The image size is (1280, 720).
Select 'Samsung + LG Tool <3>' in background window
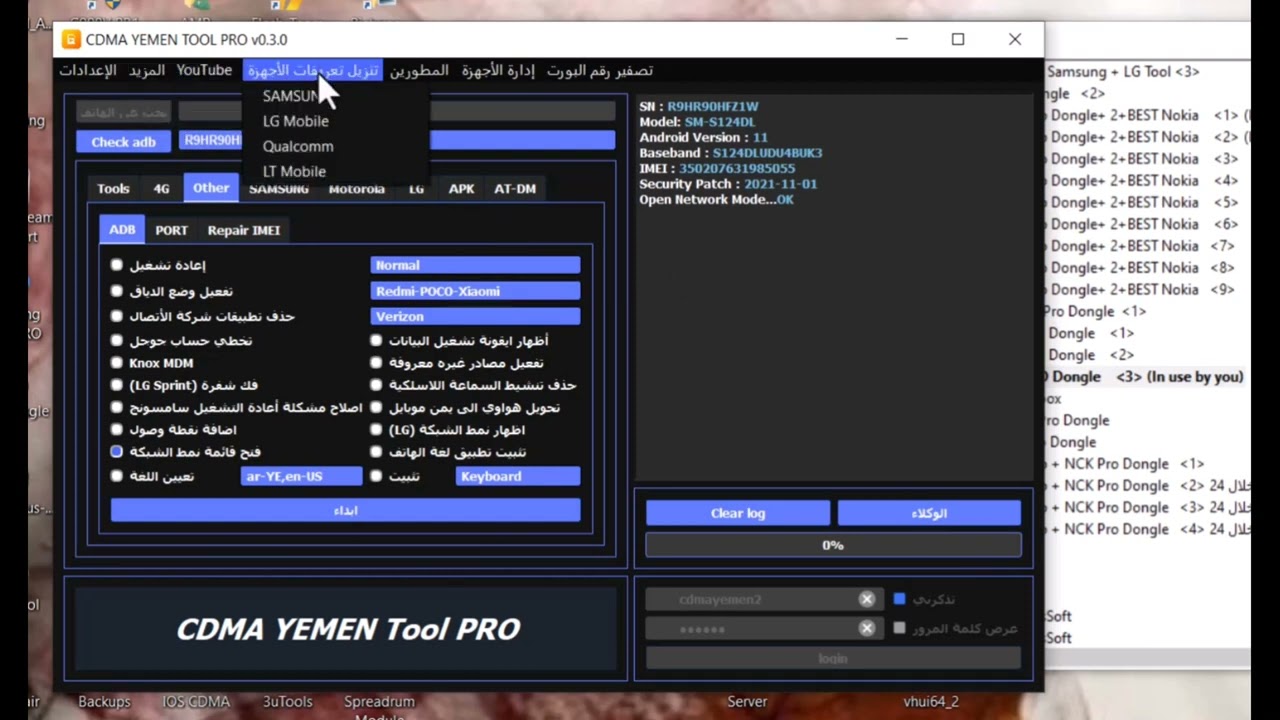1123,72
